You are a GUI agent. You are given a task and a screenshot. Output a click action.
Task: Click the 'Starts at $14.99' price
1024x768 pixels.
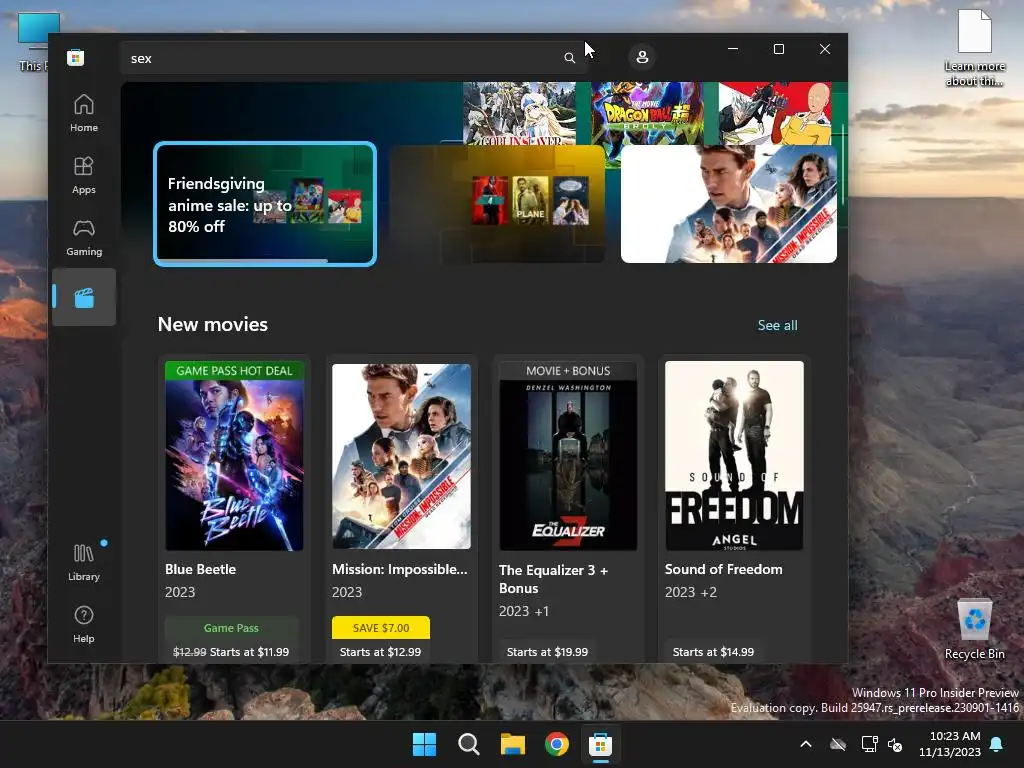pyautogui.click(x=713, y=652)
